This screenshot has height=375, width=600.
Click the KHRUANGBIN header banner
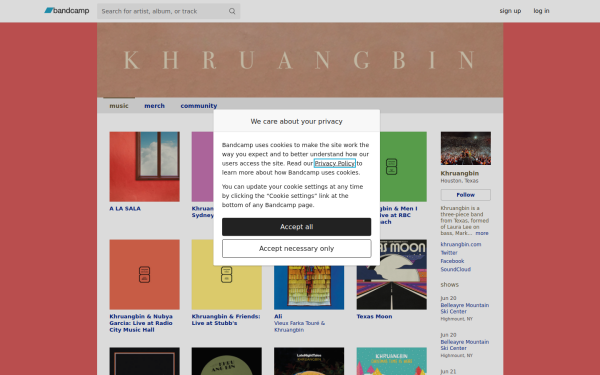[300, 60]
